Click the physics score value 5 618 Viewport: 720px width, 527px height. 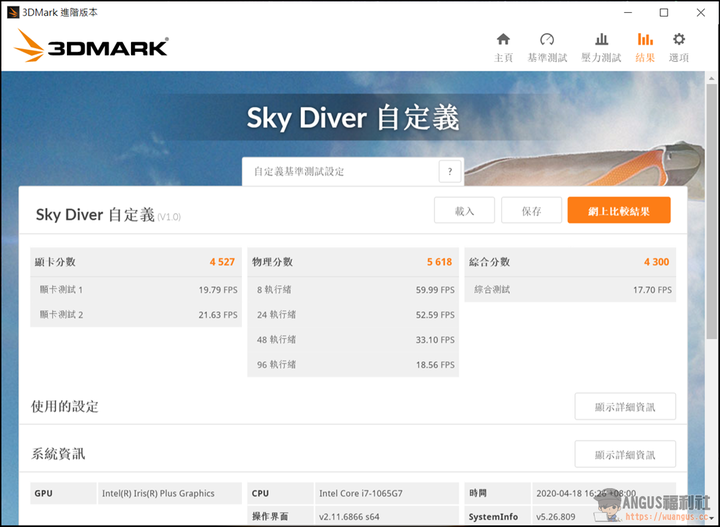click(x=439, y=262)
